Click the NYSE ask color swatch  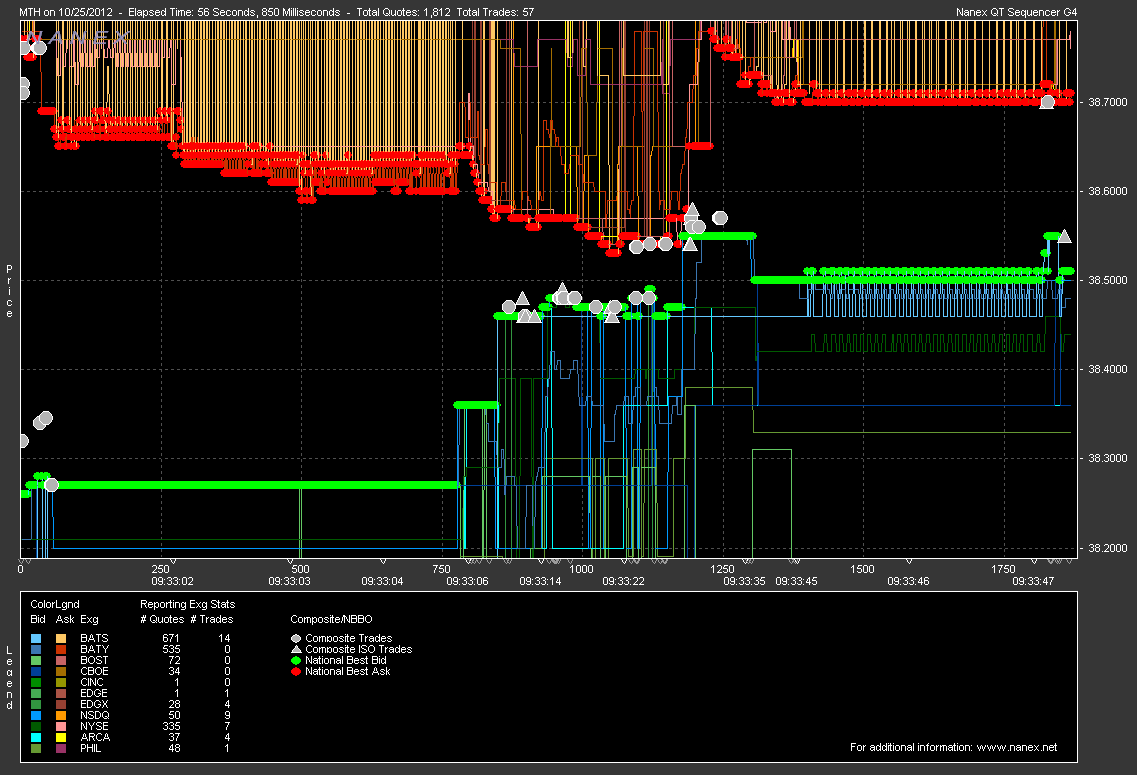tap(61, 726)
